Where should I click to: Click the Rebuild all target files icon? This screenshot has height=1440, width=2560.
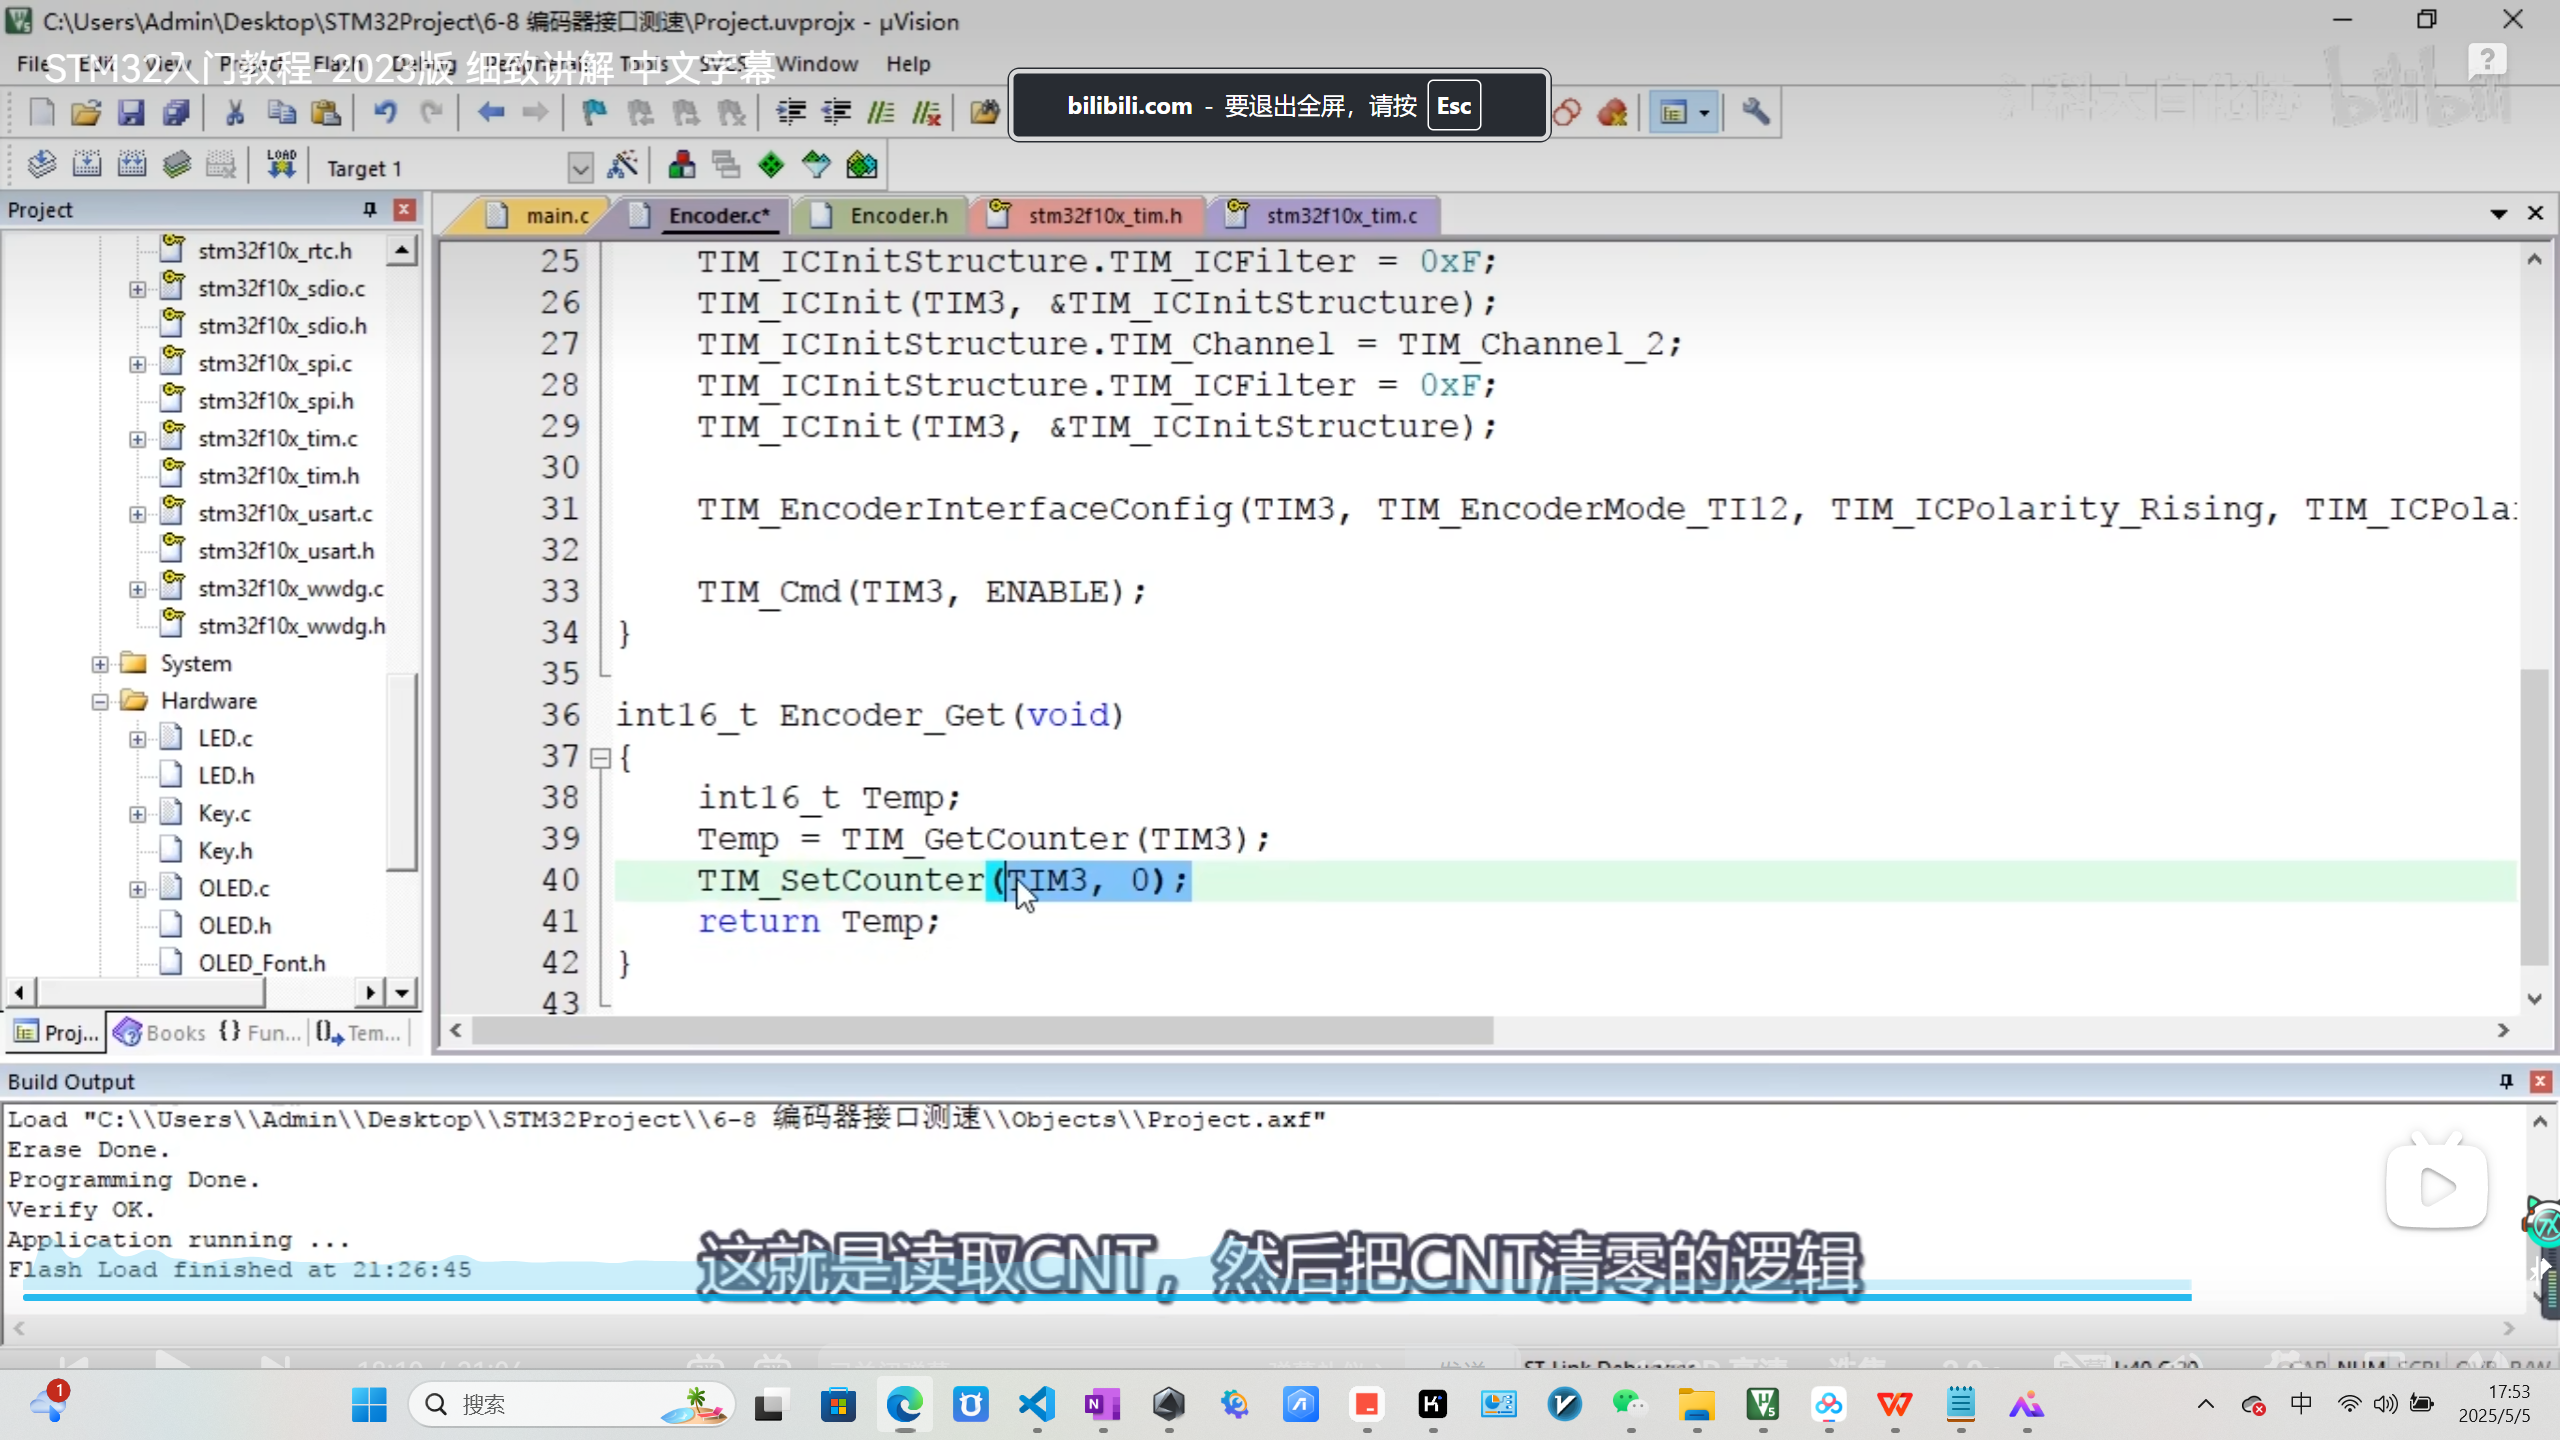(x=132, y=164)
